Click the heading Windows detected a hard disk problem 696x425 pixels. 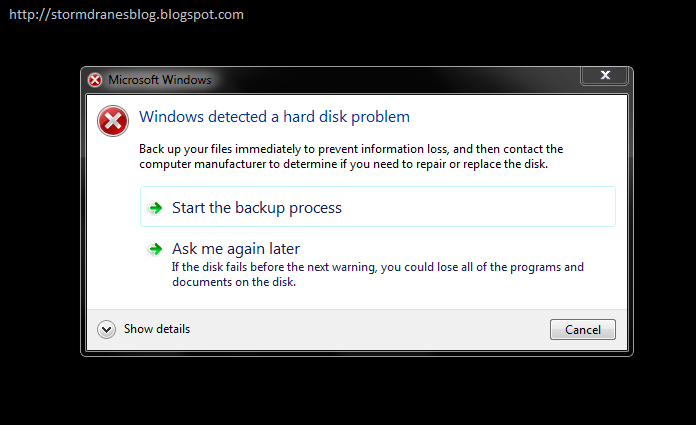coord(274,117)
